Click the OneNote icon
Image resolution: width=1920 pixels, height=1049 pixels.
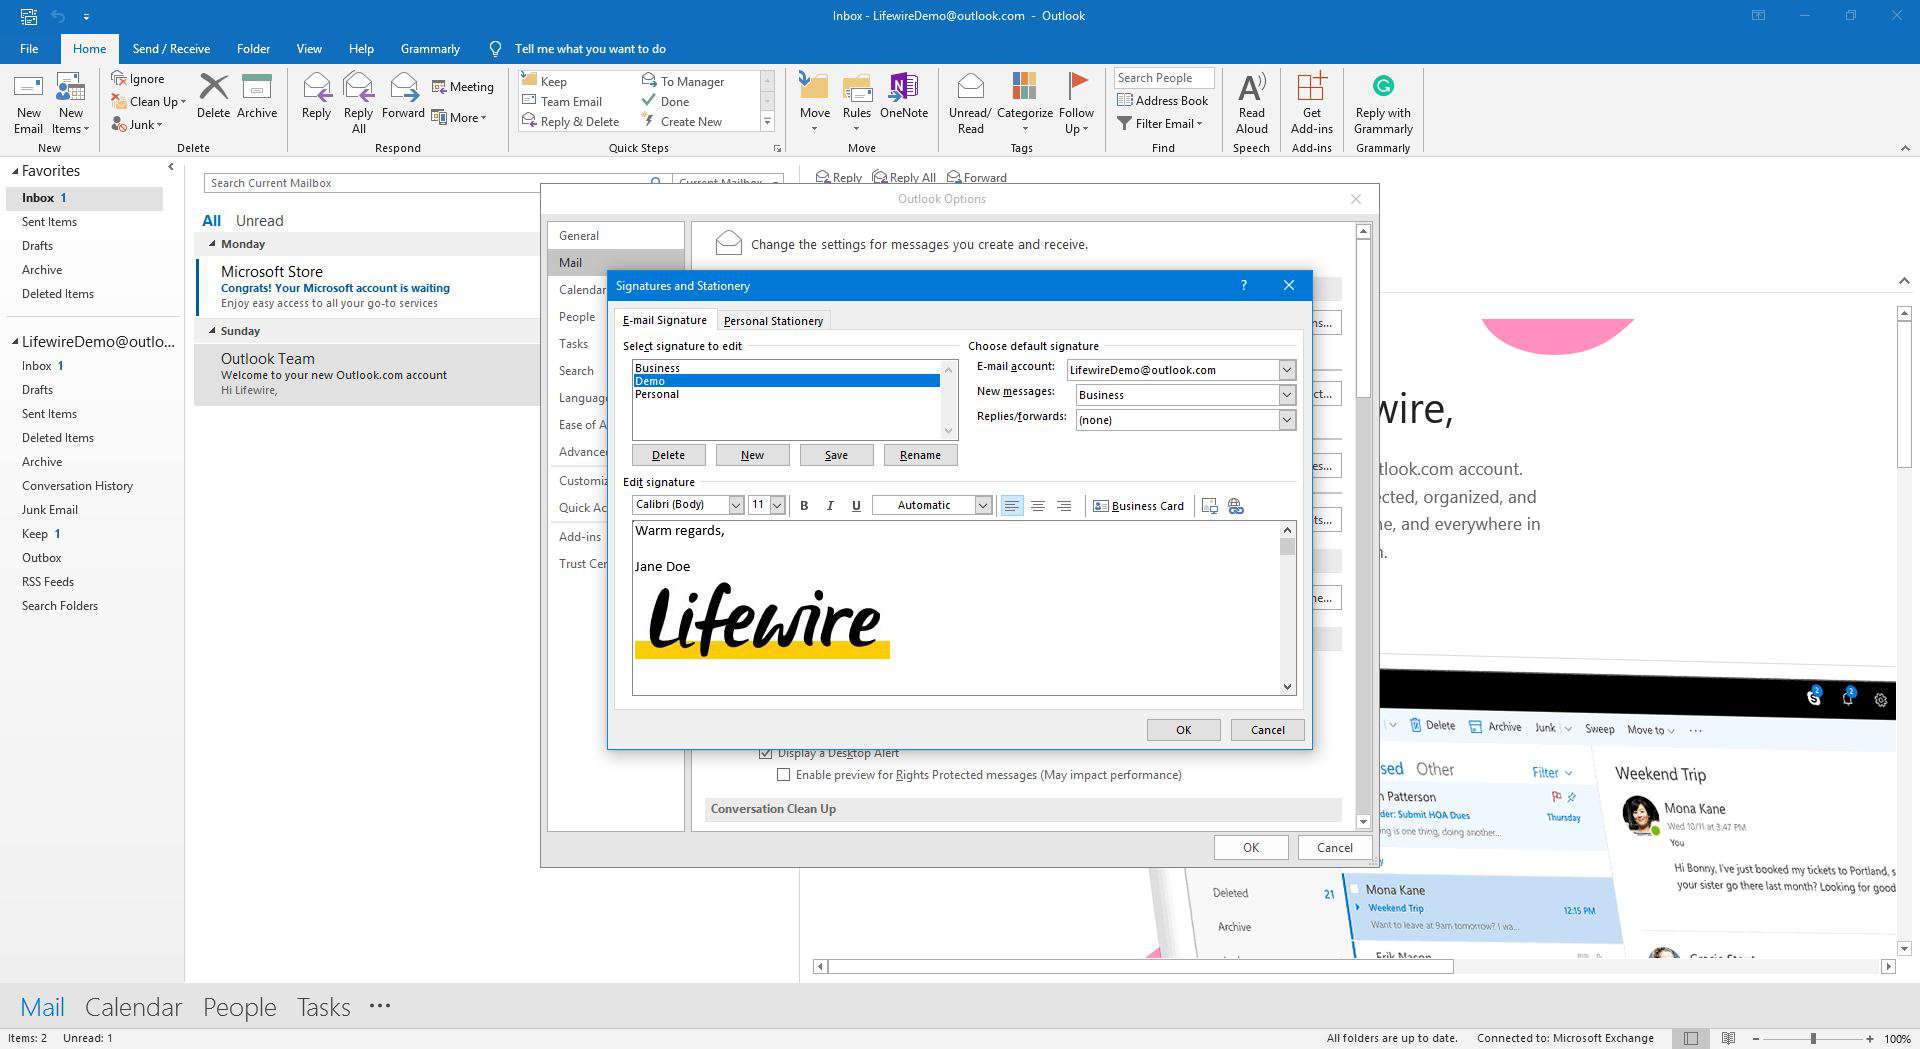coord(904,96)
